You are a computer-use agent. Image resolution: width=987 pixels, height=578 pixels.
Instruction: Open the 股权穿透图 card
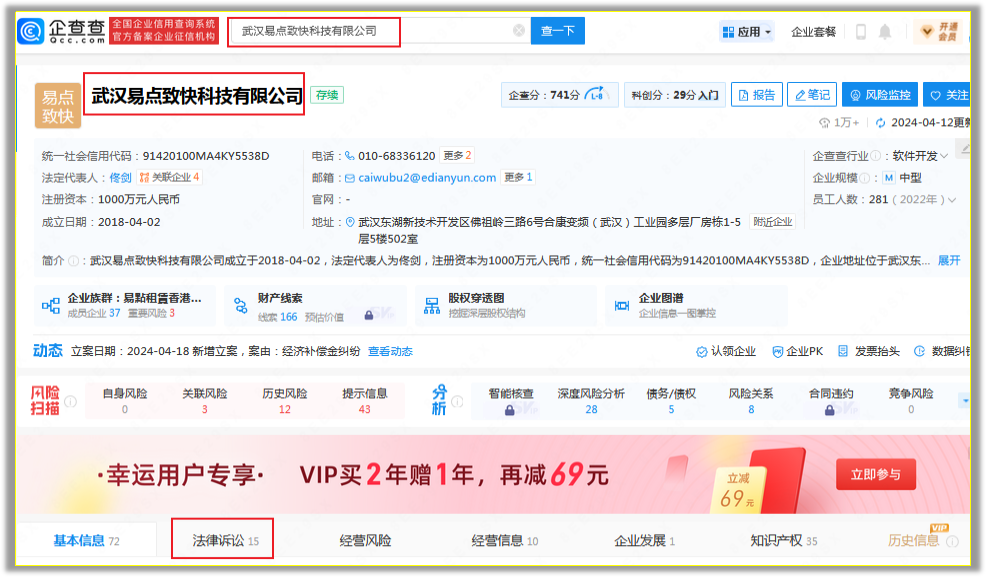[505, 305]
